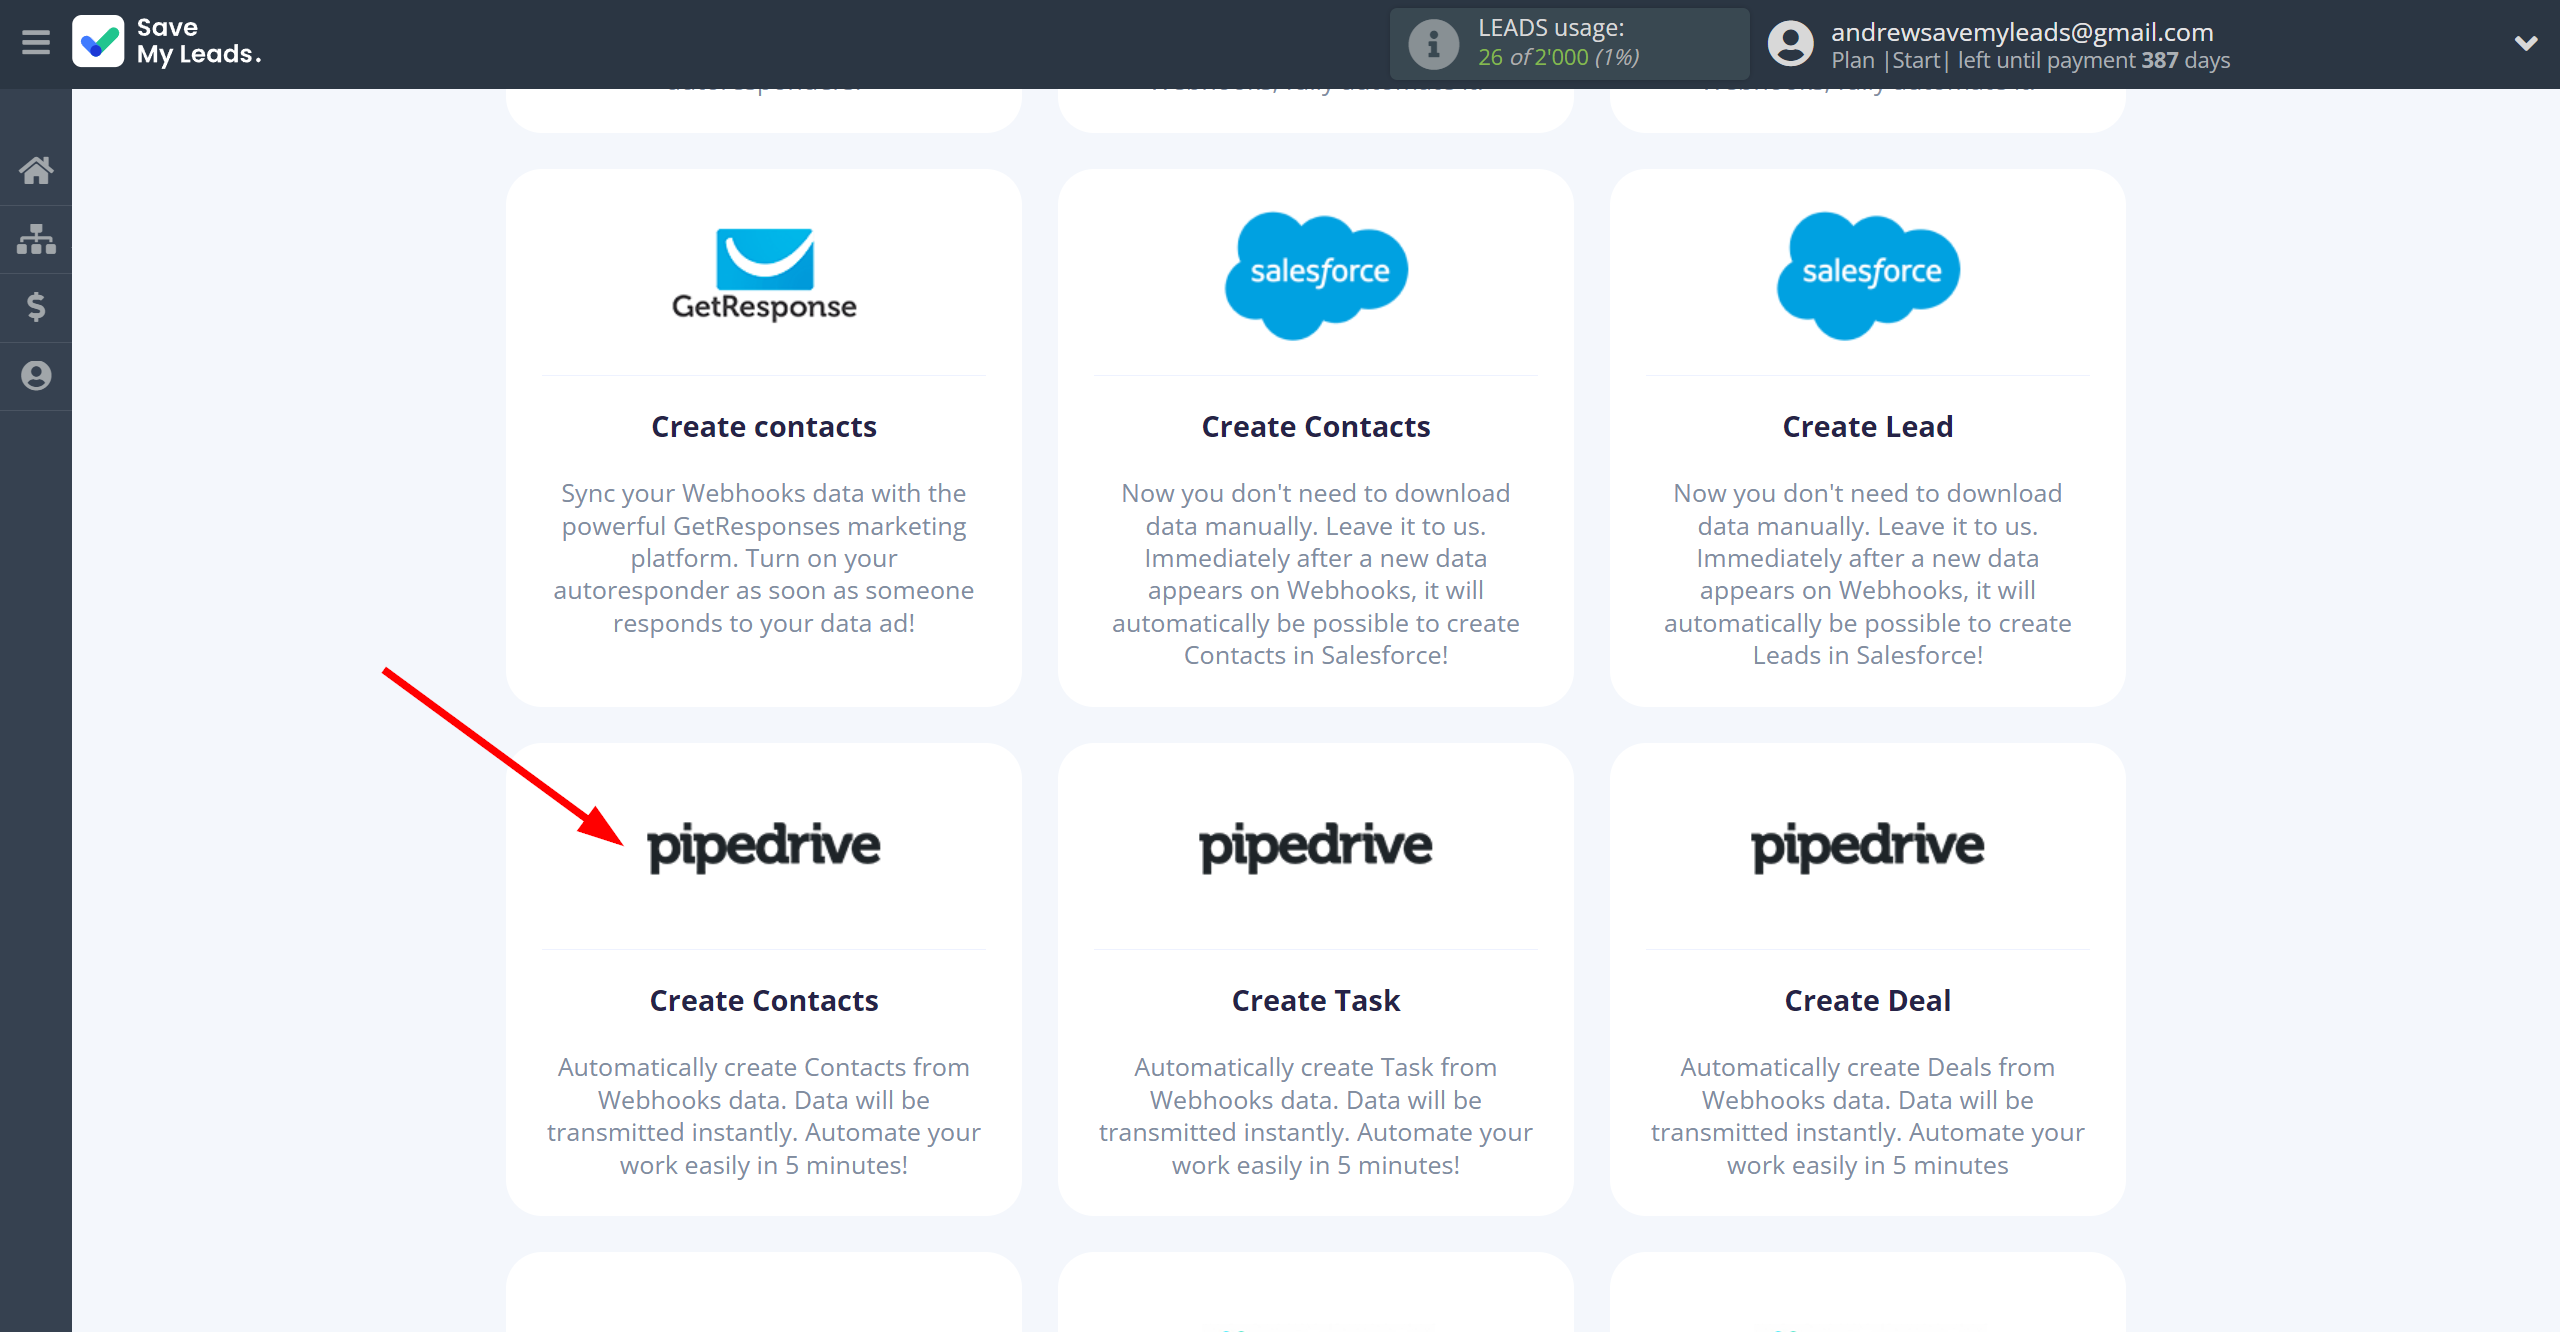Select GetResponse Create contacts title
Screen dimensions: 2560x1332
[764, 427]
